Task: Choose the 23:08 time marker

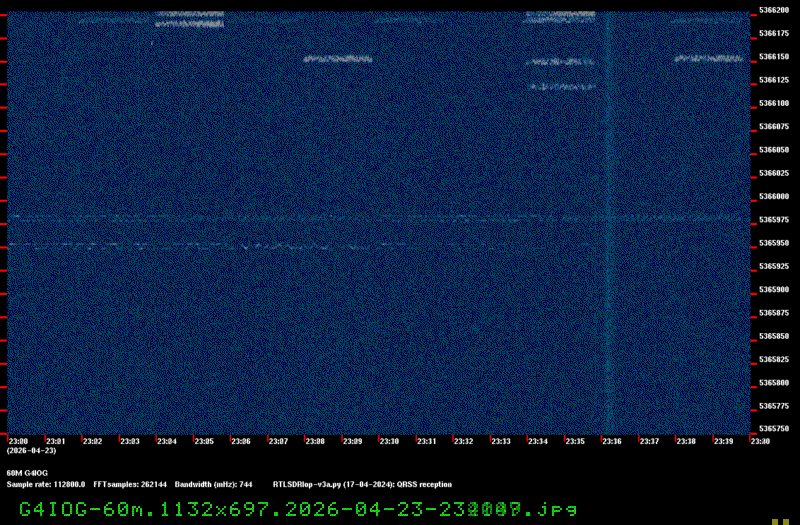Action: point(315,441)
